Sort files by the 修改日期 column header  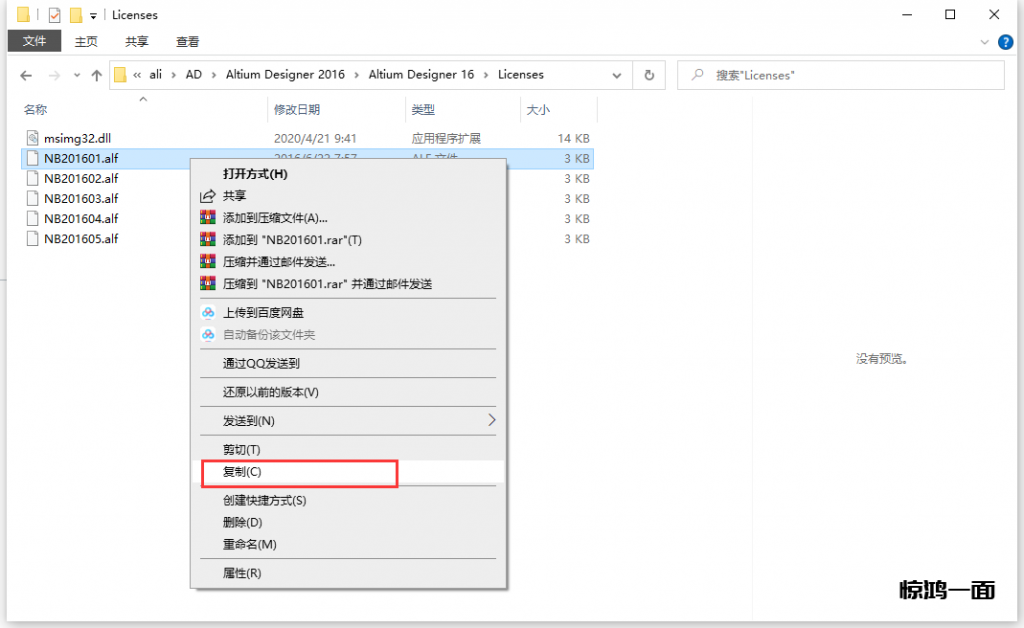point(298,109)
